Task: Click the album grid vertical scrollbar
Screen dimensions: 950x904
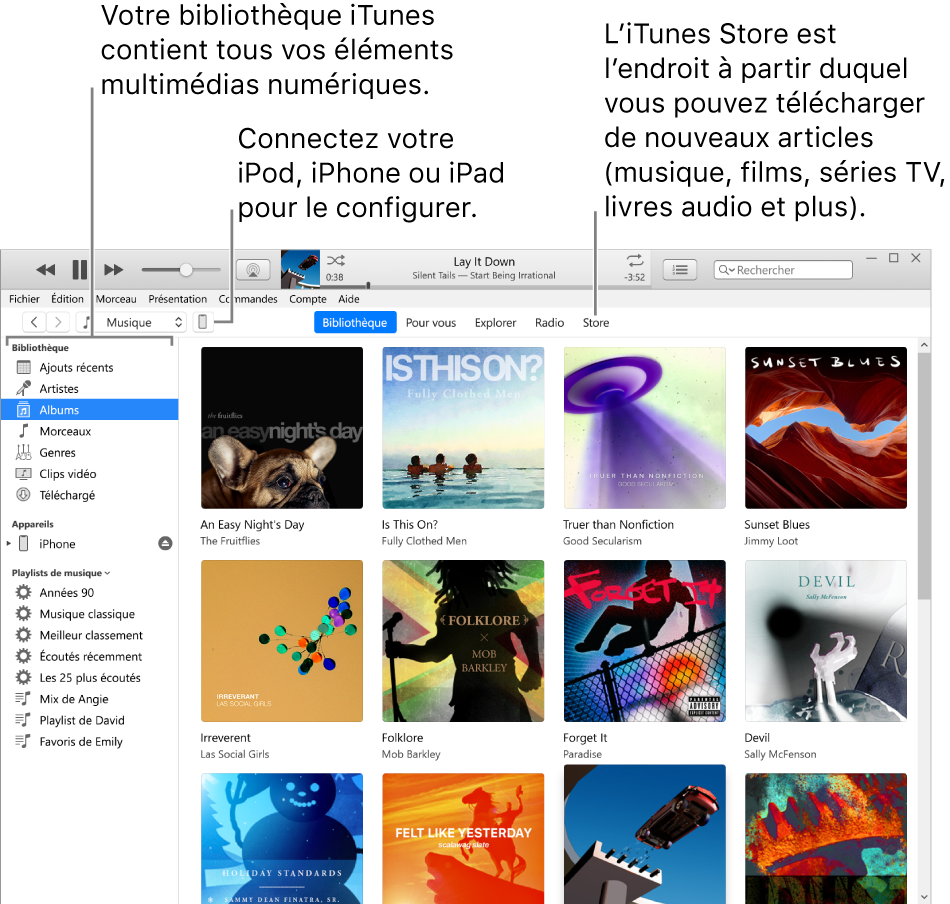Action: coord(923,476)
